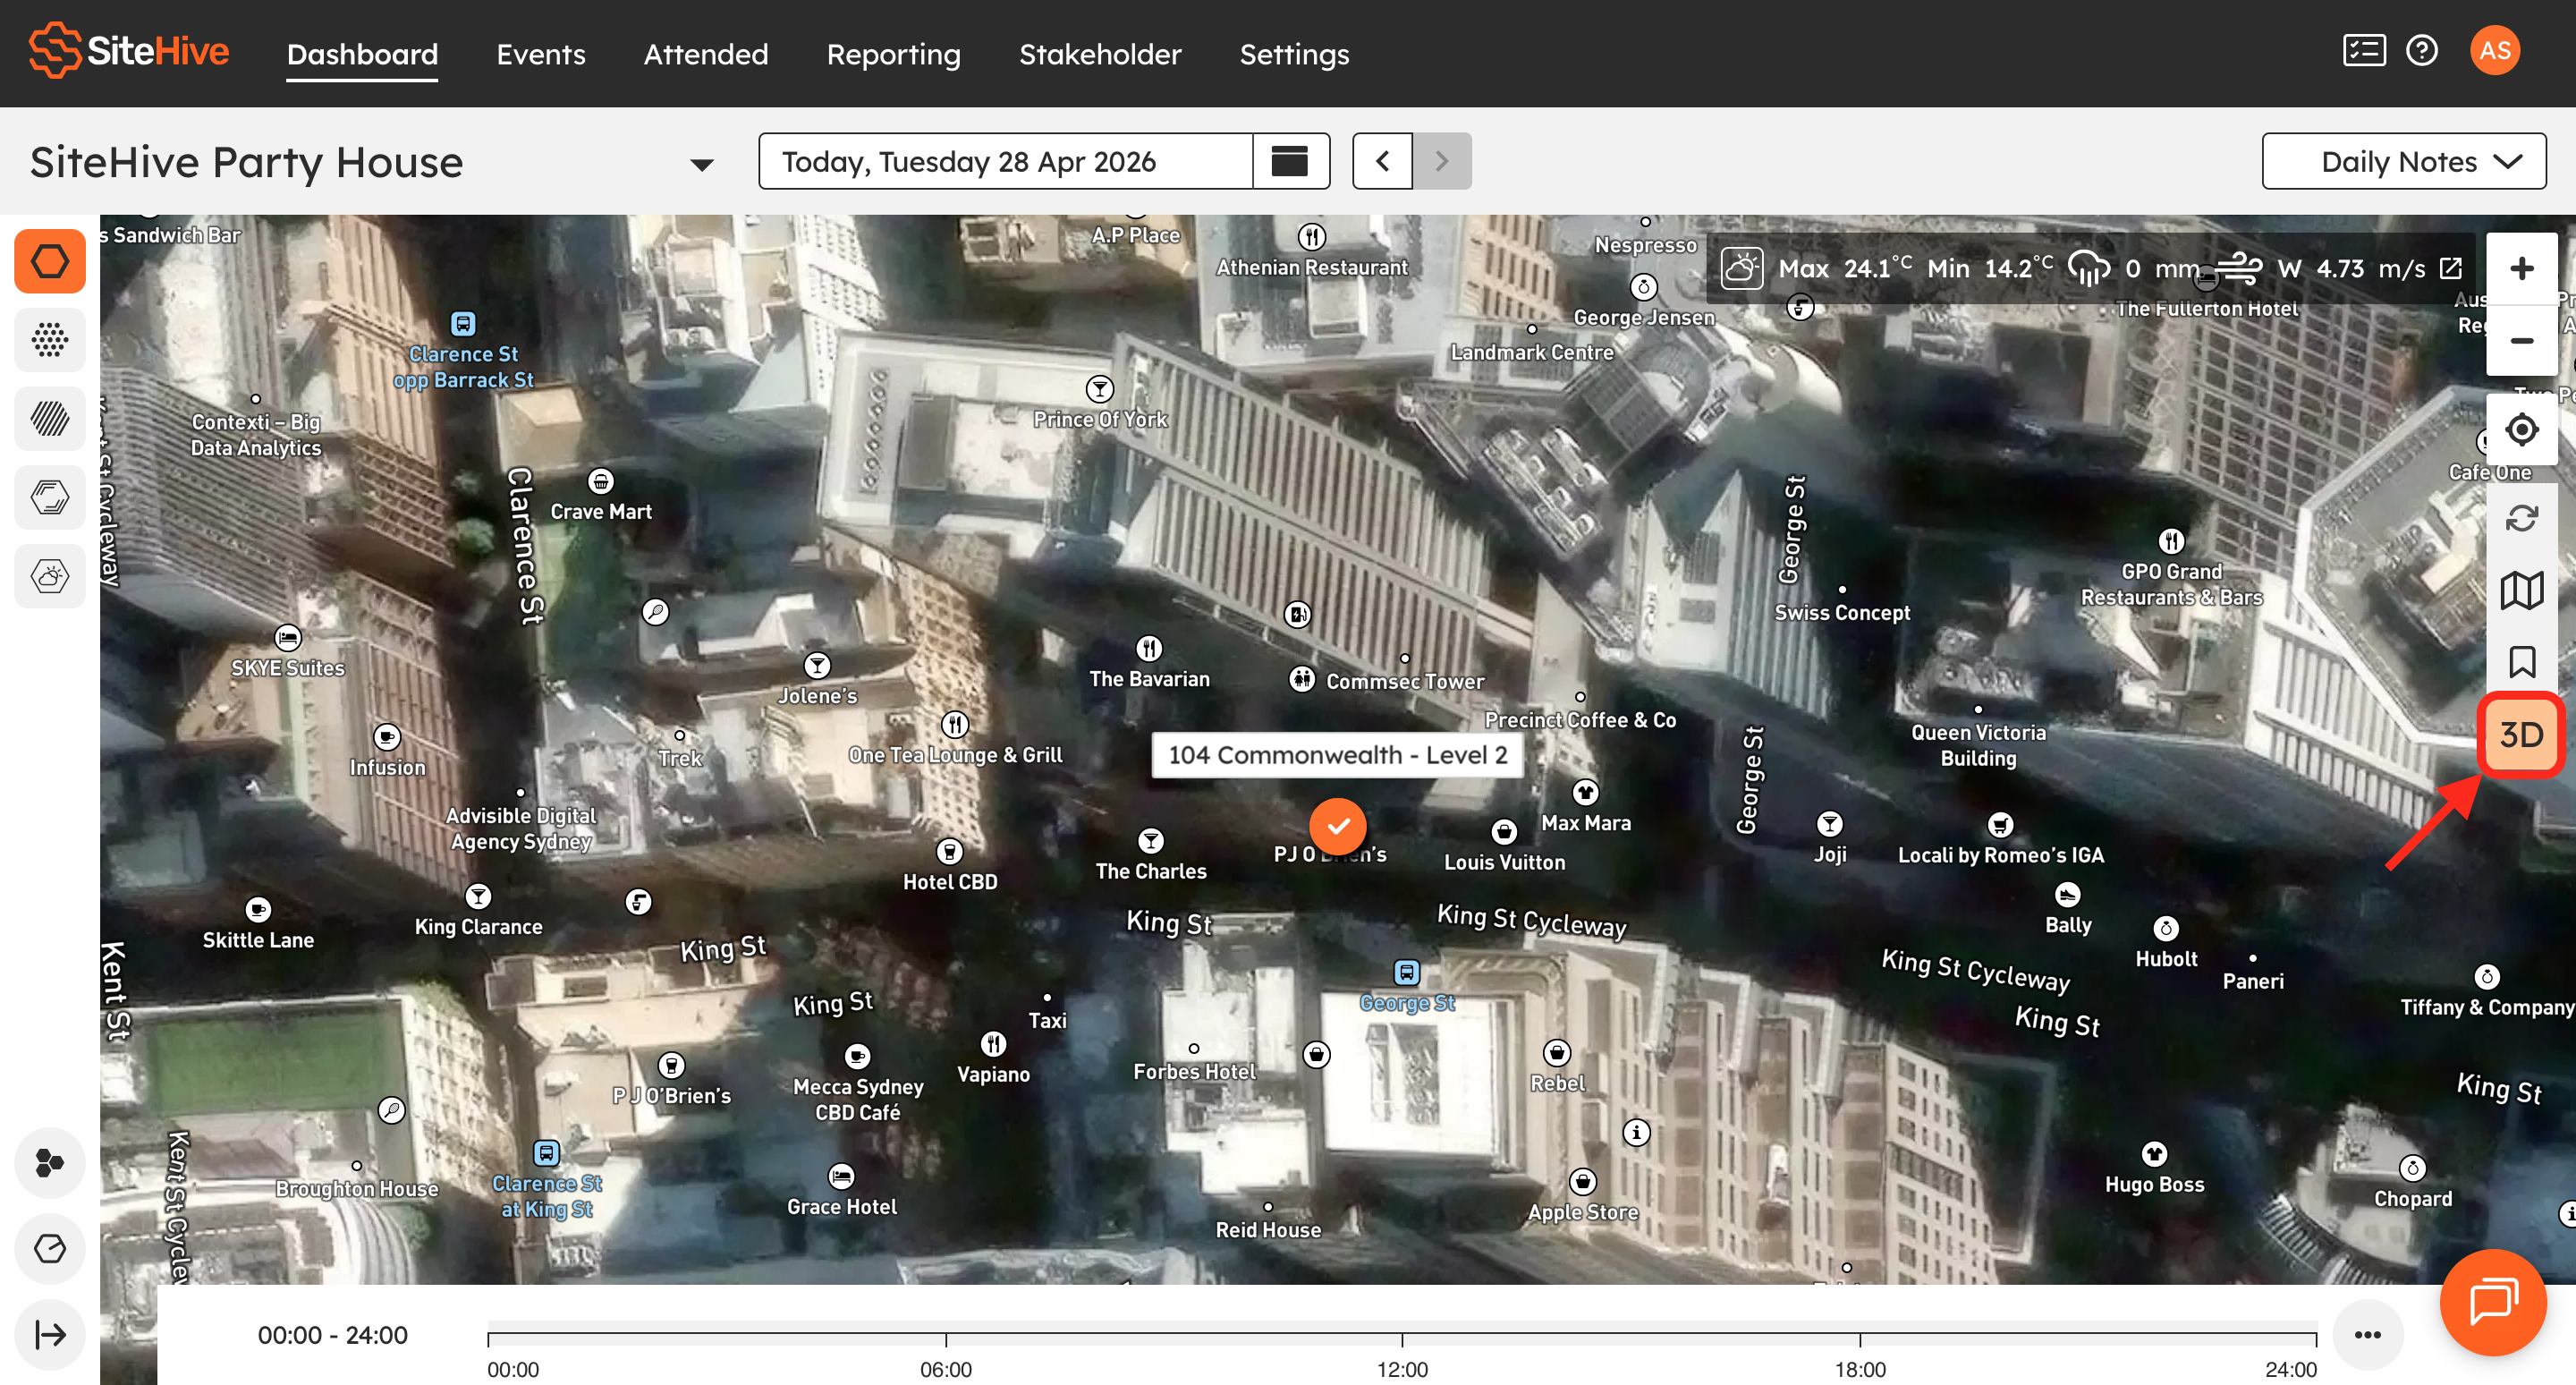Click the 12:00 tick on the timeline
This screenshot has width=2576, height=1385.
(x=1402, y=1341)
